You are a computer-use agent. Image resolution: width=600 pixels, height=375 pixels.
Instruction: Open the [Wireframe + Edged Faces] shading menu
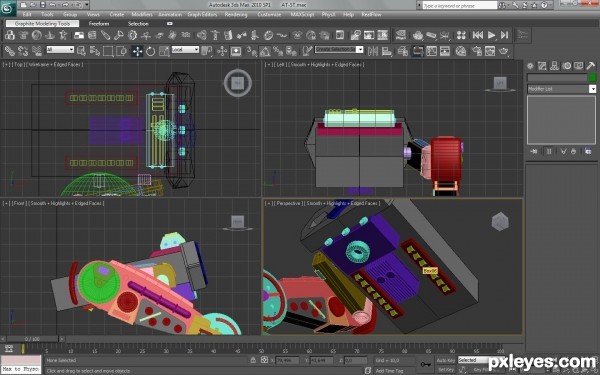[x=54, y=65]
